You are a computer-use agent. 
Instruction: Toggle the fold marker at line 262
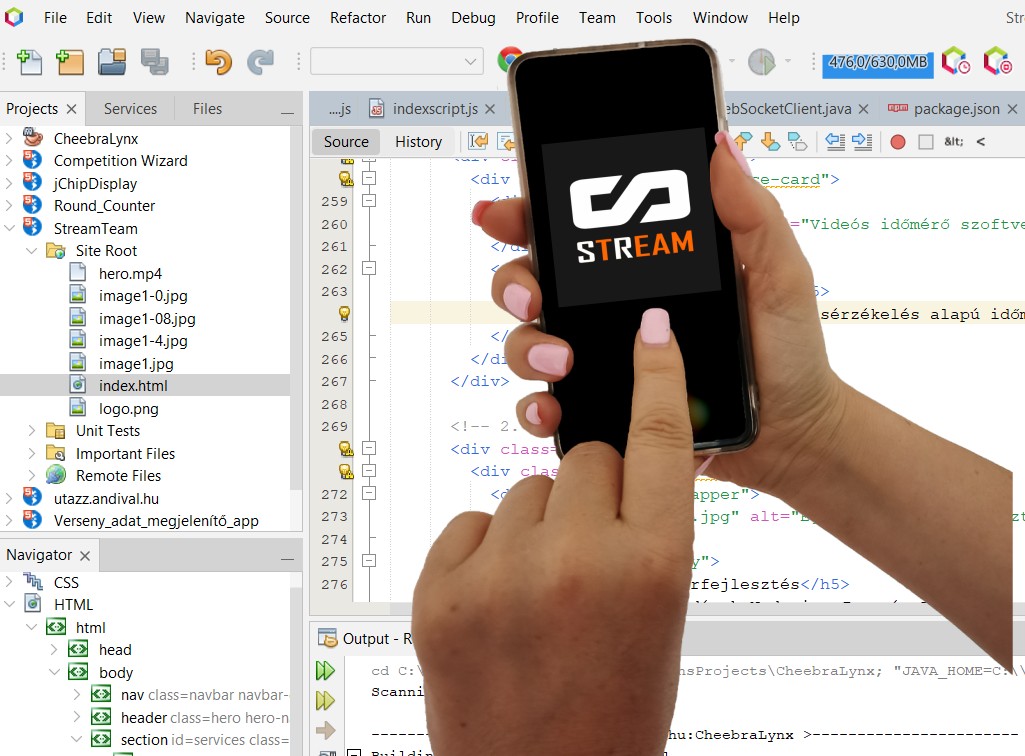point(369,268)
